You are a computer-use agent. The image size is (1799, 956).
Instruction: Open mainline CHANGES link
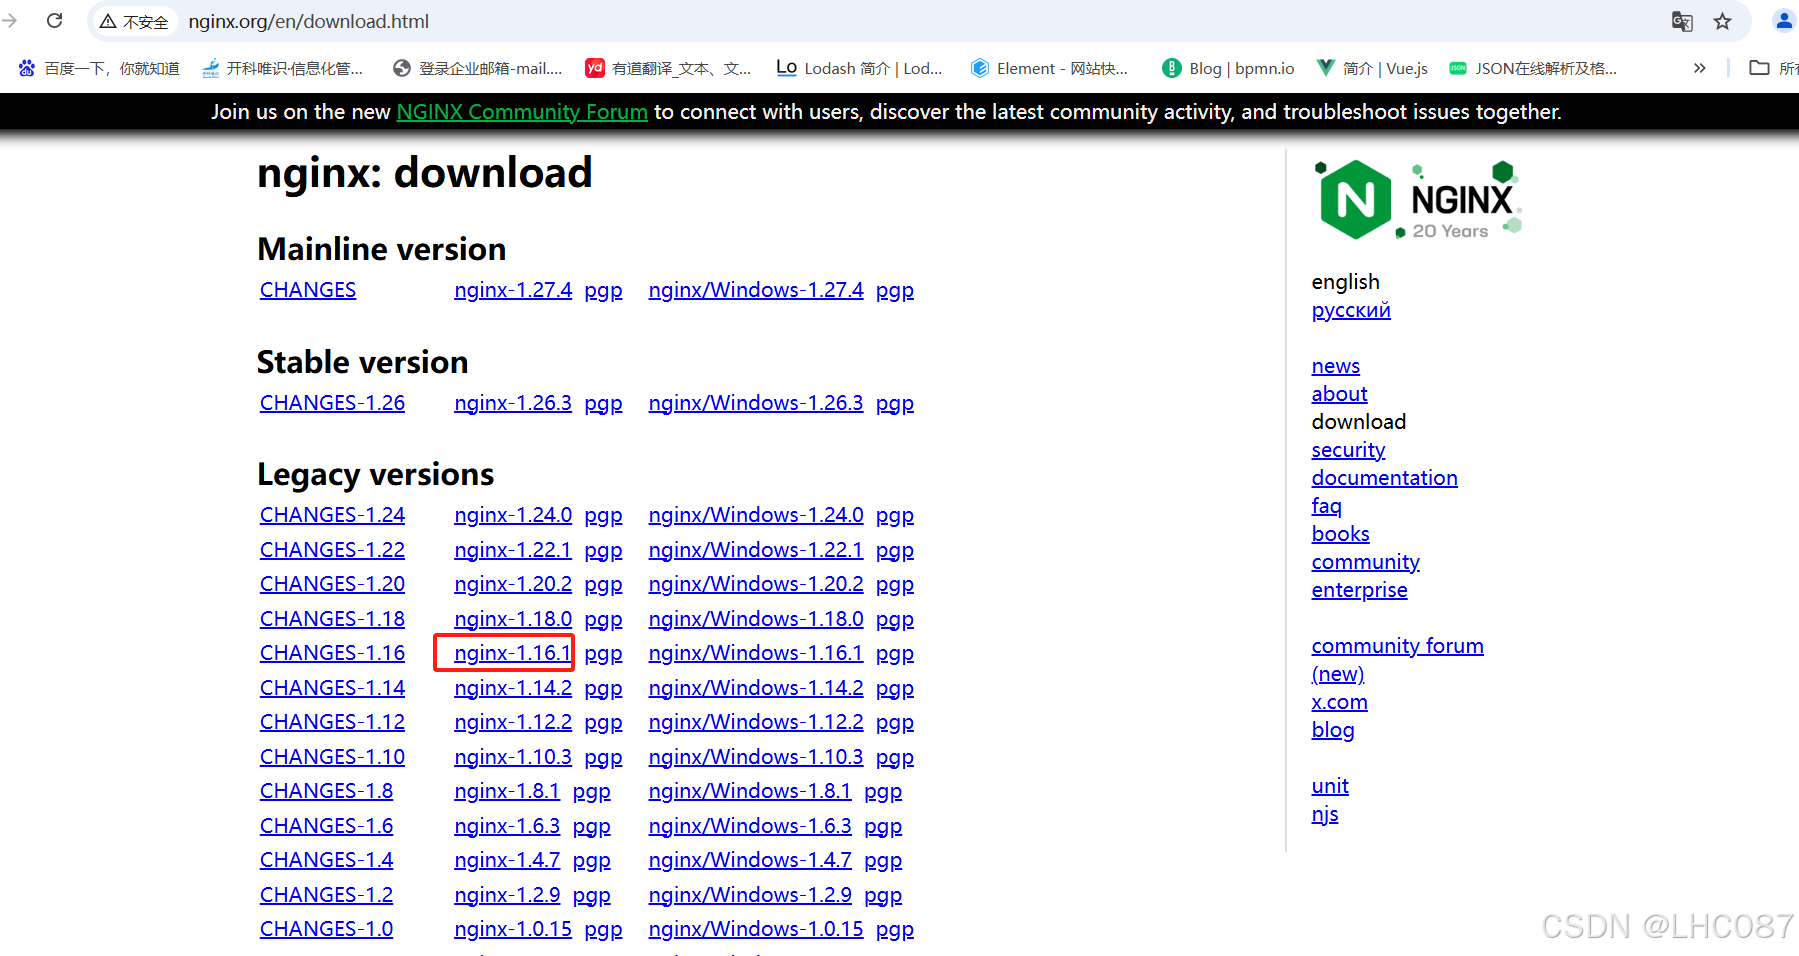click(308, 290)
